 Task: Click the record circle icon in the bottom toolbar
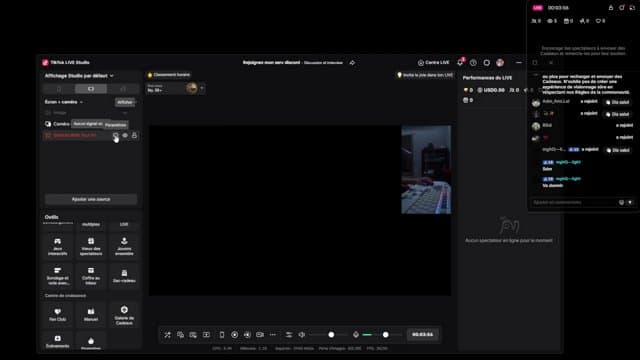[235, 335]
